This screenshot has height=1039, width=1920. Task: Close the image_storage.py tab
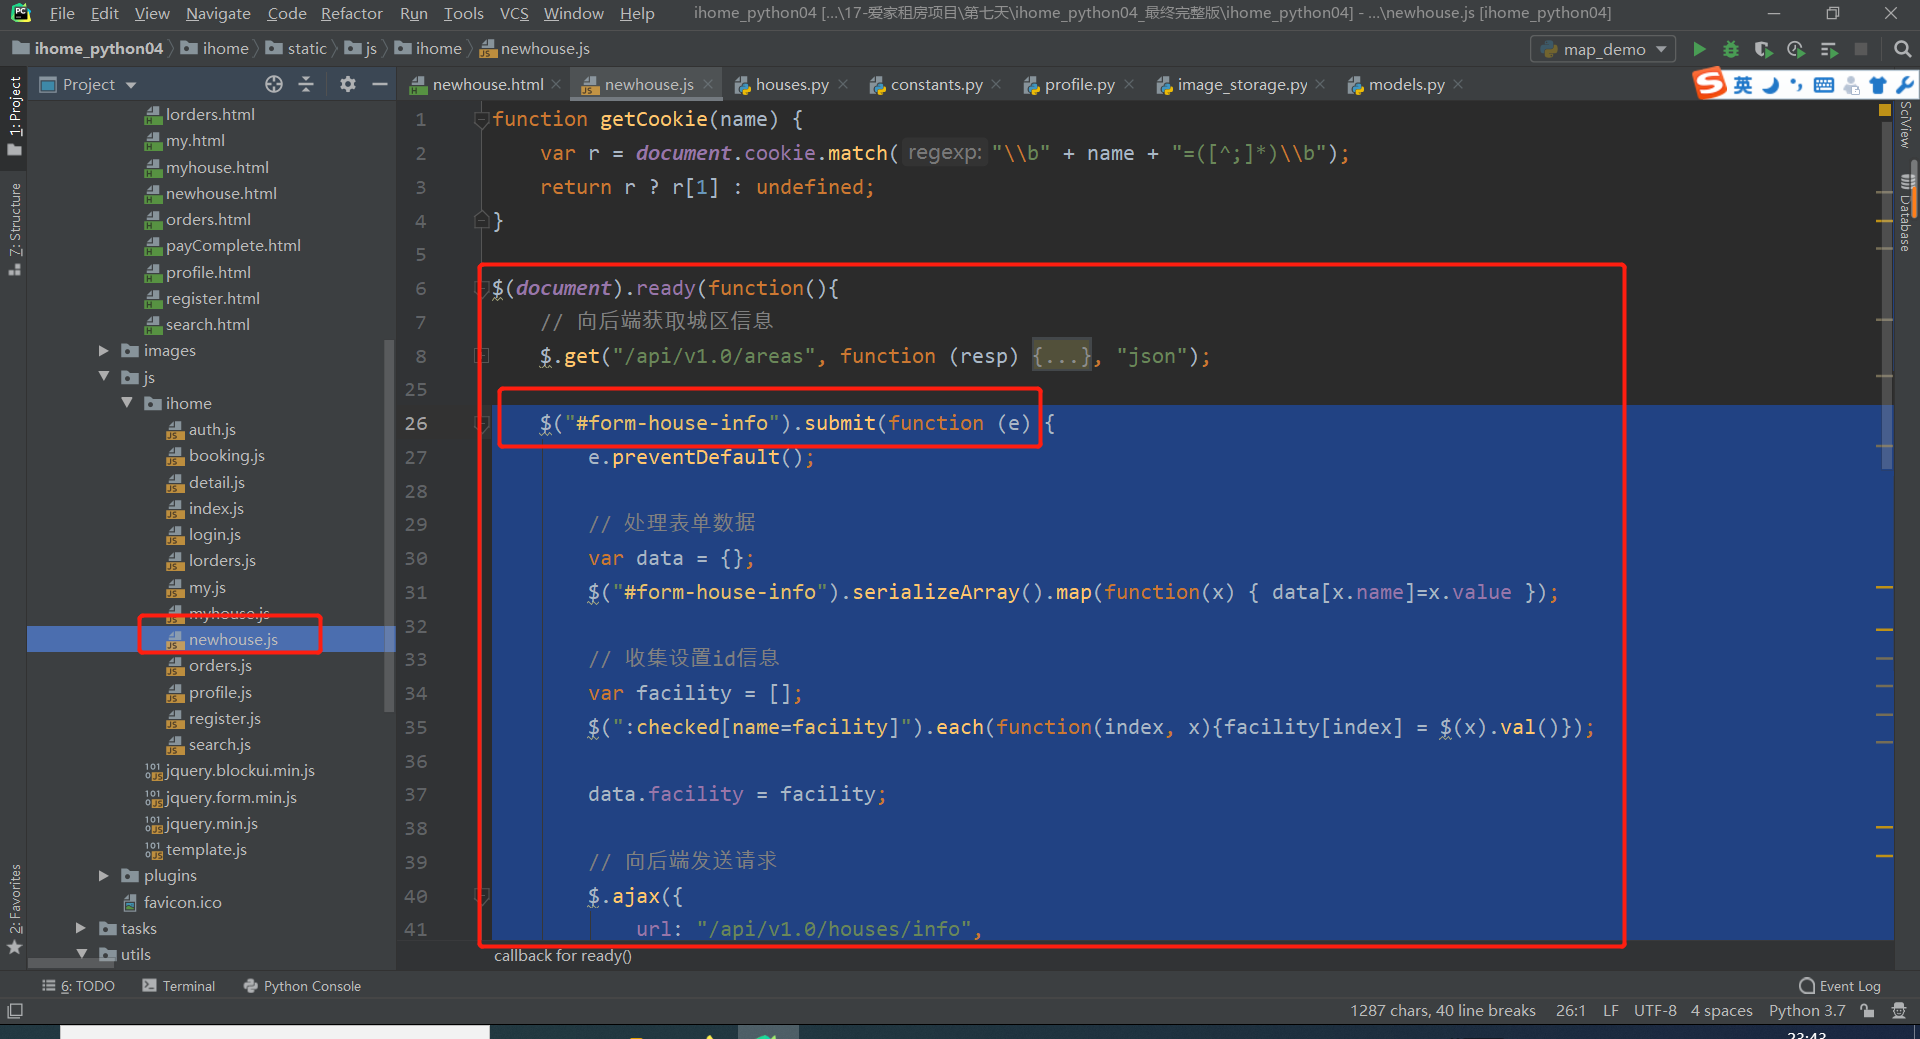(x=1321, y=85)
